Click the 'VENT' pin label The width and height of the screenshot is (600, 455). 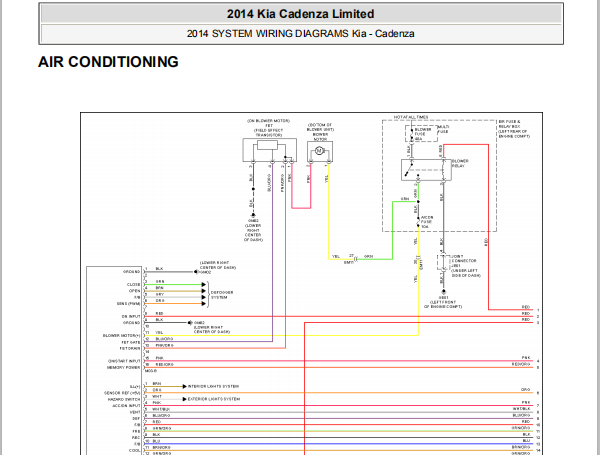[x=135, y=412]
